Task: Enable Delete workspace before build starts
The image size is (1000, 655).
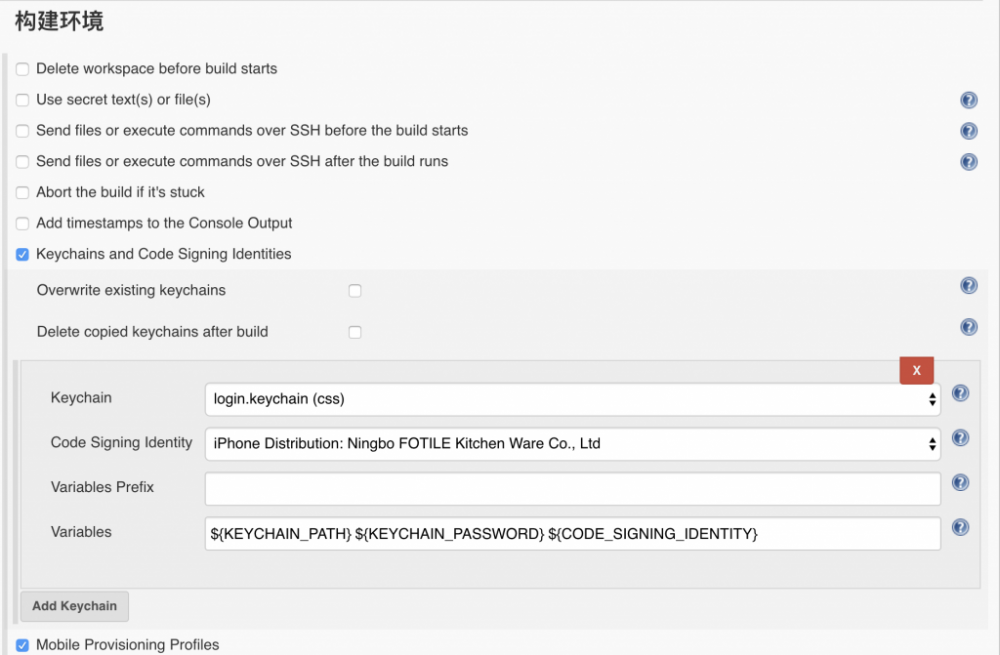Action: tap(23, 70)
